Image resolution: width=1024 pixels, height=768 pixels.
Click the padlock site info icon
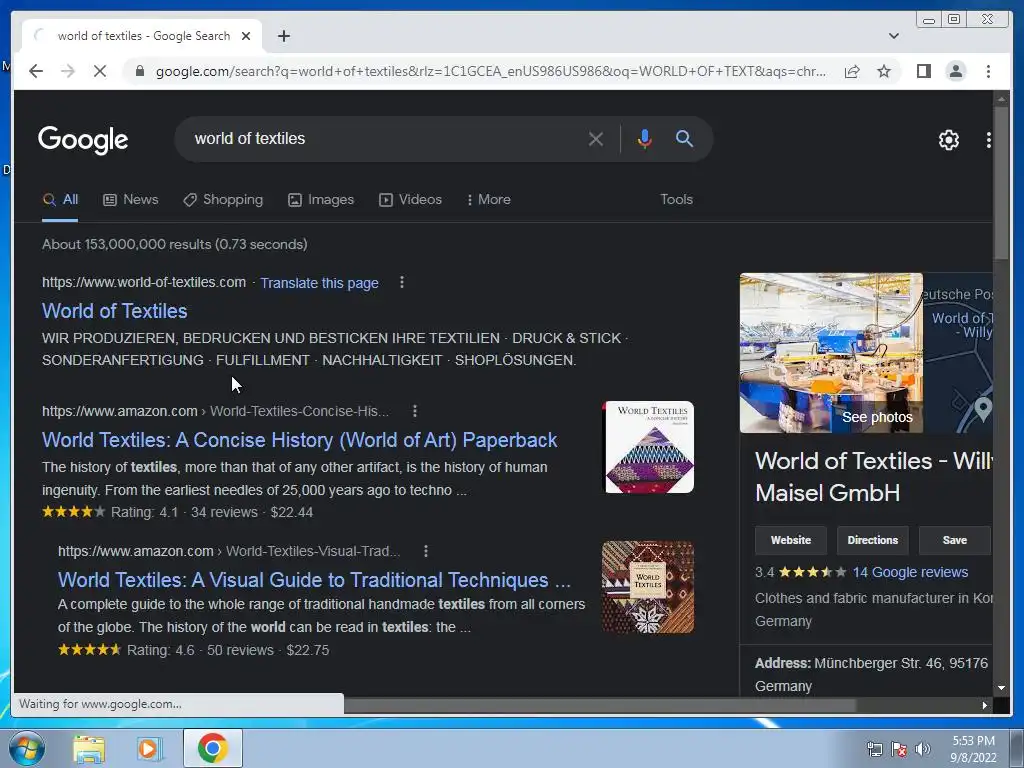point(140,71)
